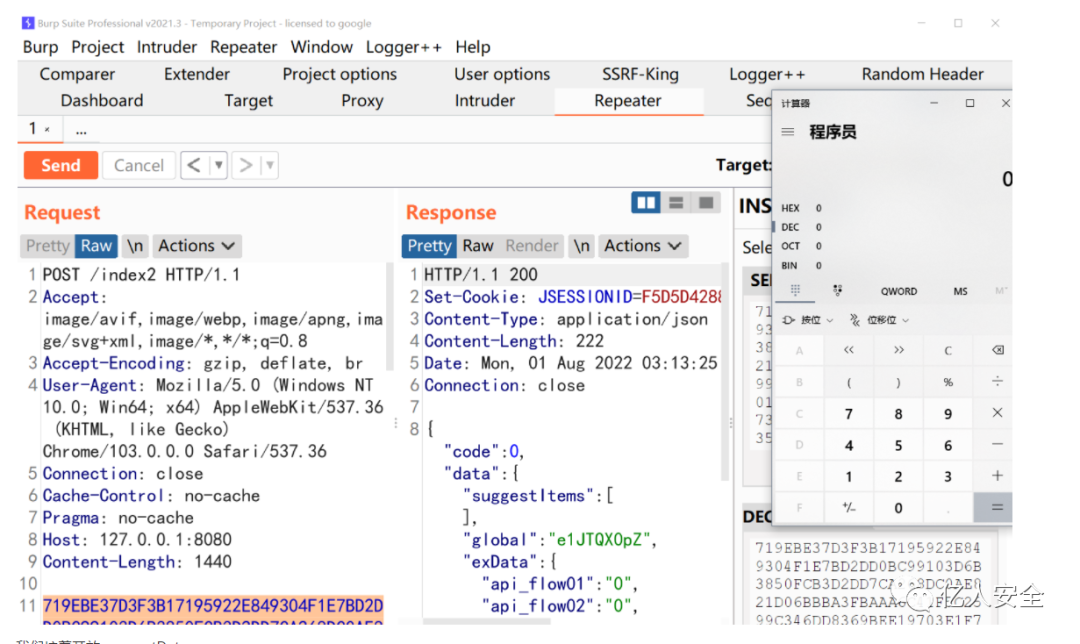Open calculator bit toggling keypad icon
Image resolution: width=1080 pixels, height=644 pixels.
coord(837,291)
